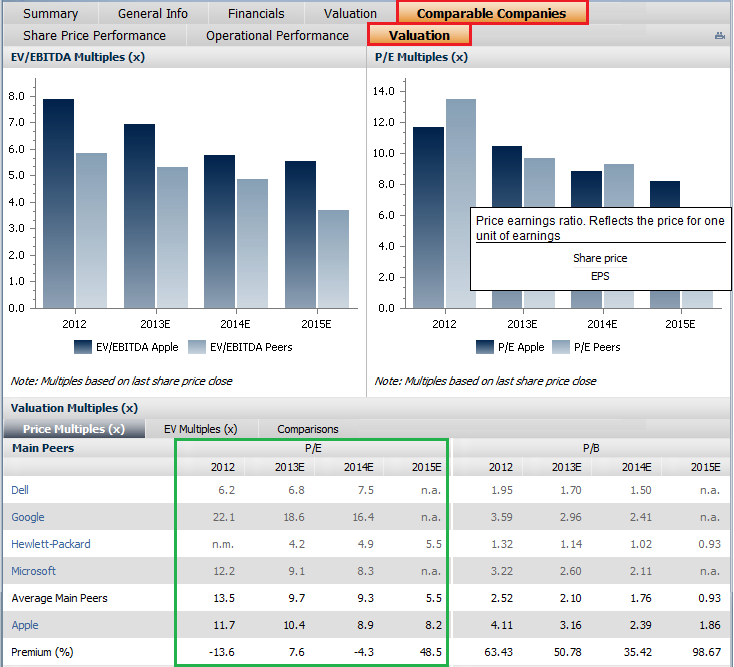This screenshot has height=667, width=734.
Task: Open the Apple company link
Action: coord(25,625)
